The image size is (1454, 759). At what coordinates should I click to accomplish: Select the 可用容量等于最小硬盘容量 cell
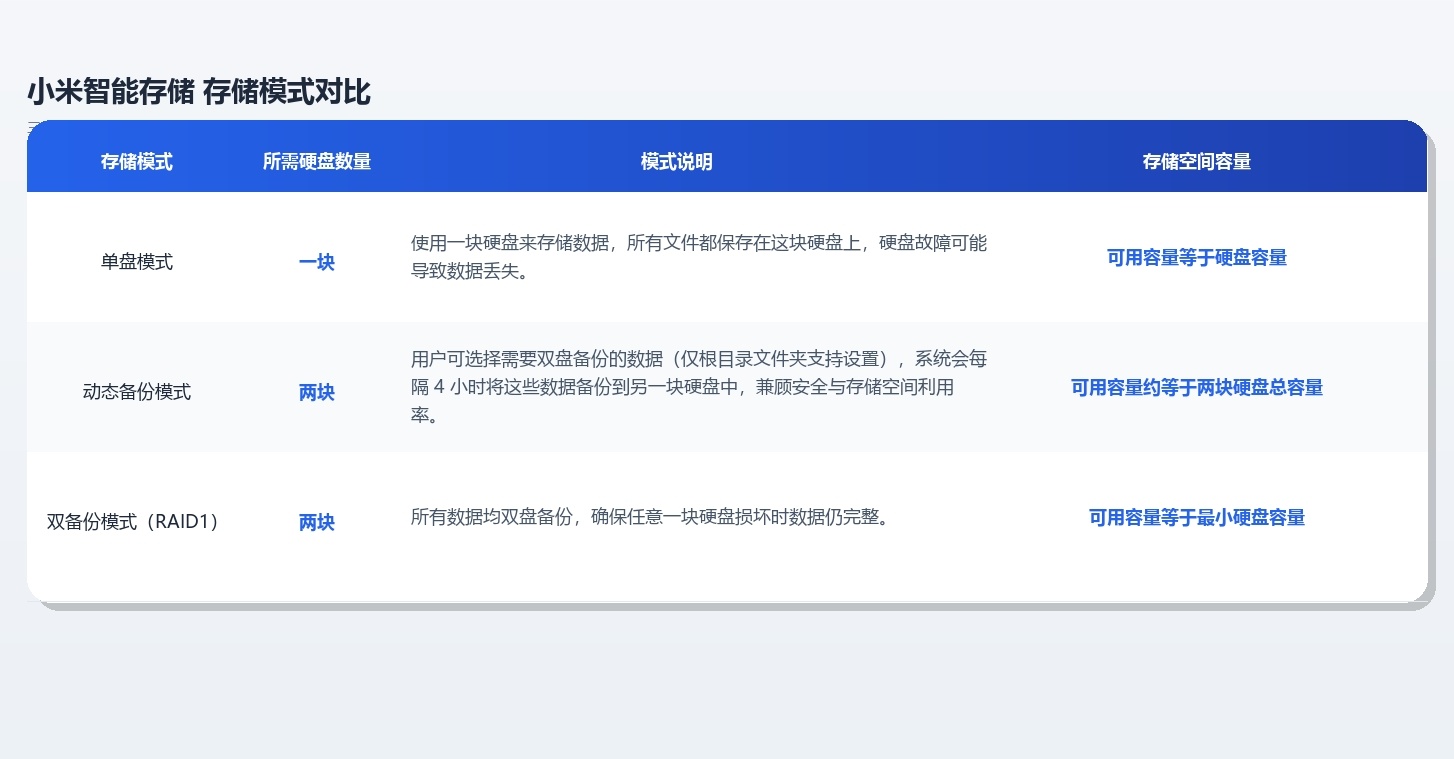tap(1197, 517)
